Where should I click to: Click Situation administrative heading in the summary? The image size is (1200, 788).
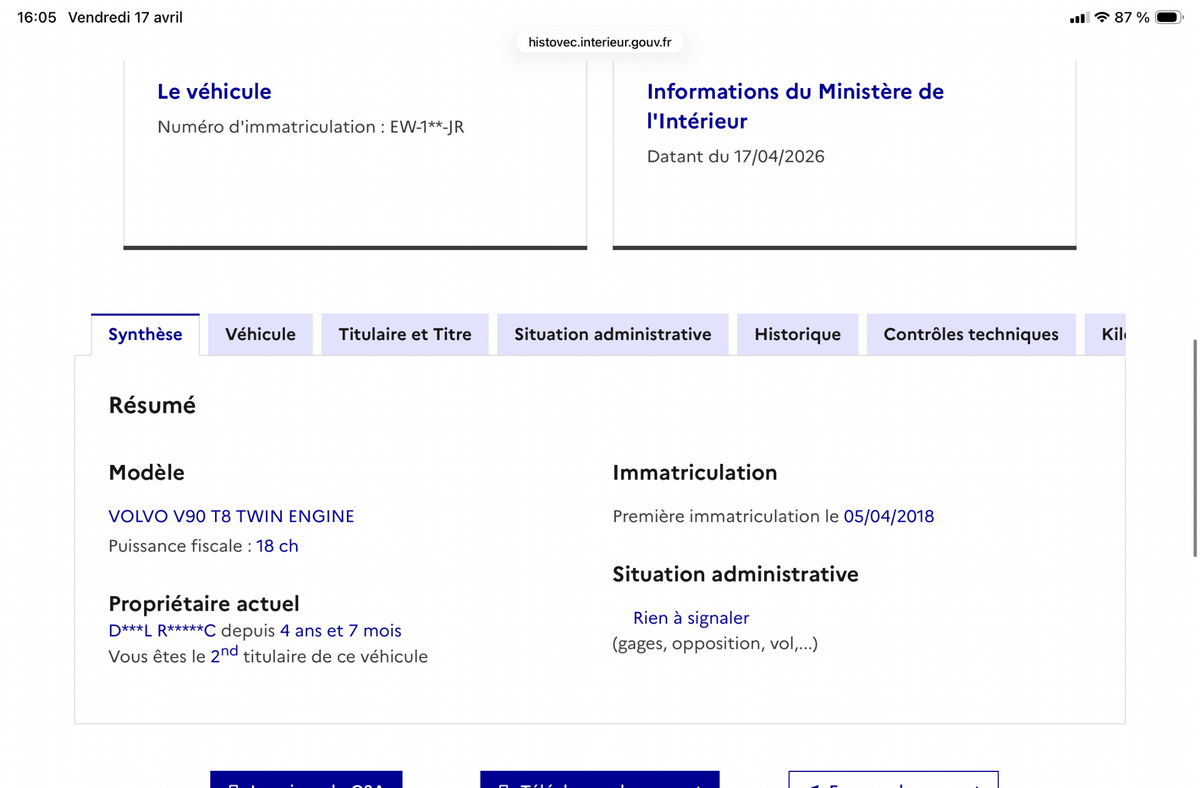coord(736,574)
